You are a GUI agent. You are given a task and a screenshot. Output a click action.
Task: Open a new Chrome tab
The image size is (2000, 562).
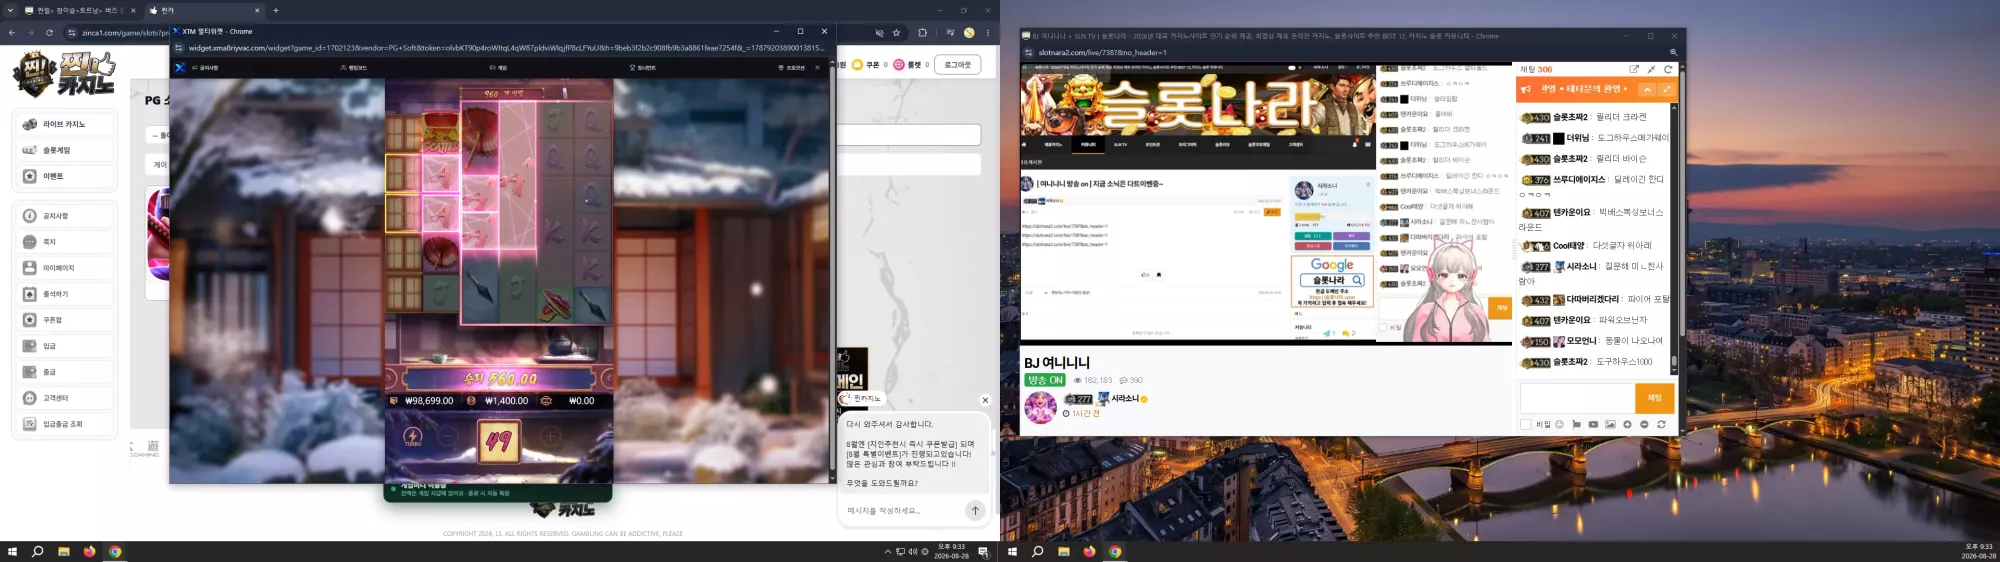[x=276, y=10]
